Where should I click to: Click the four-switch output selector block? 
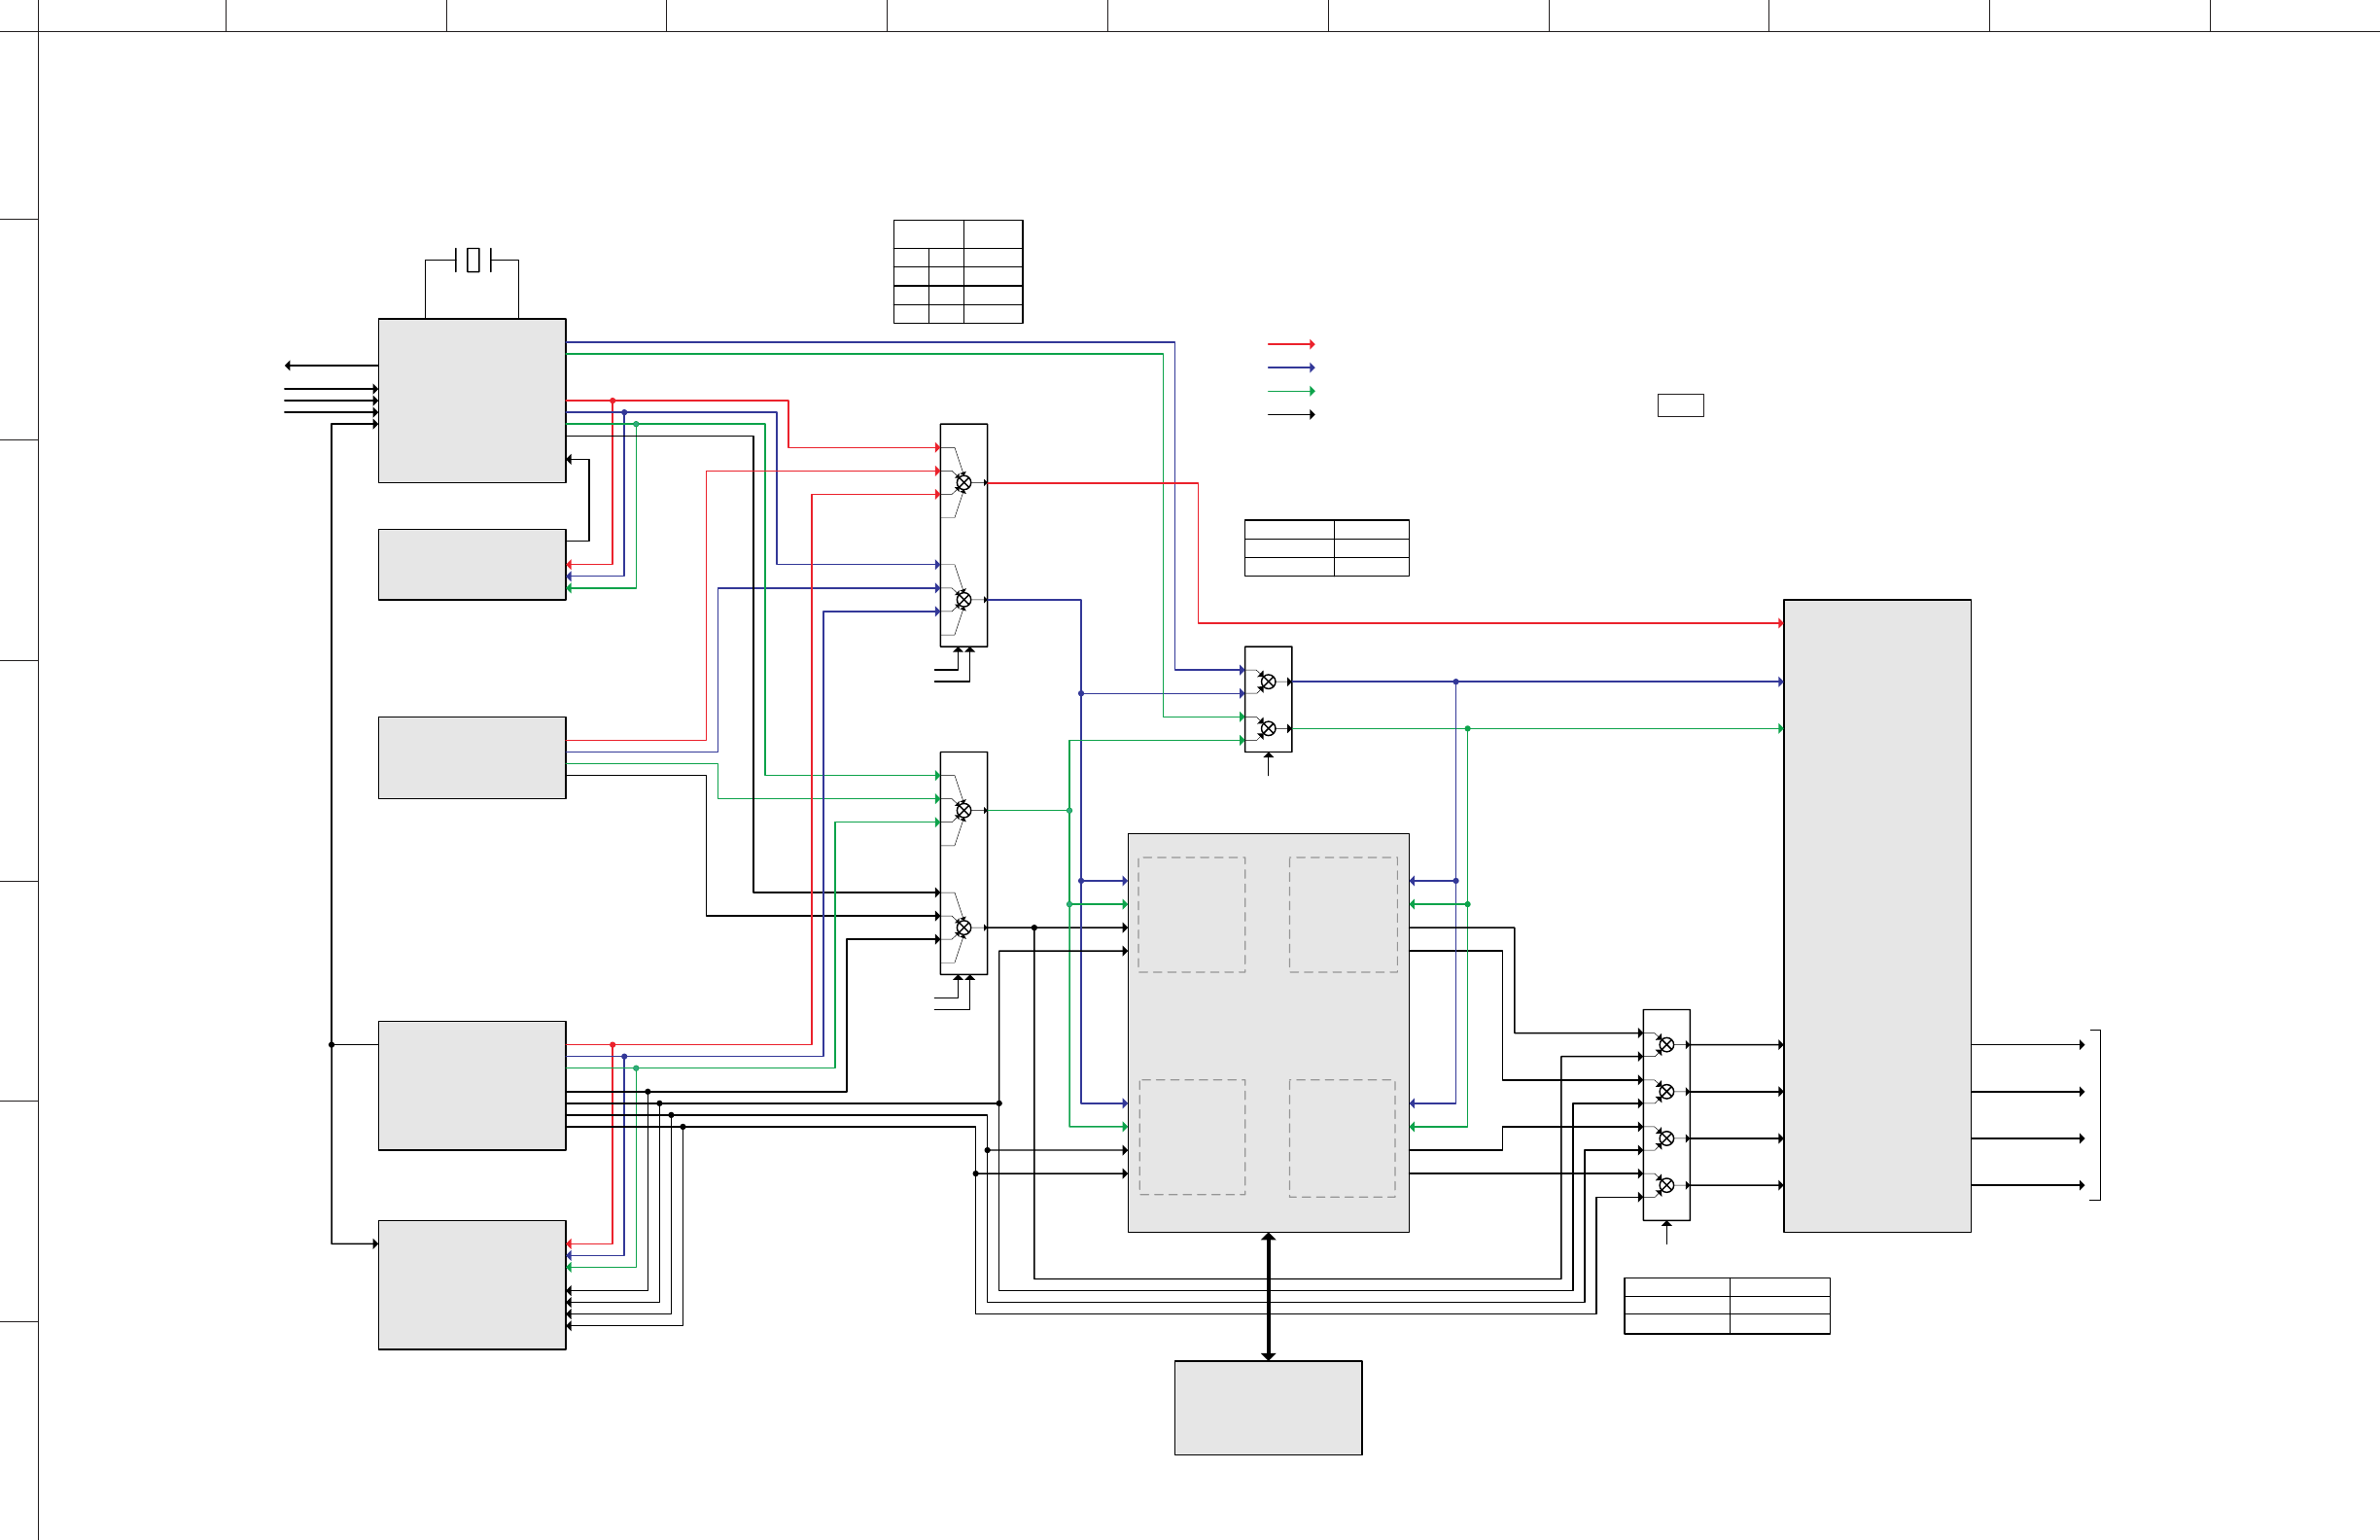pyautogui.click(x=1666, y=1114)
